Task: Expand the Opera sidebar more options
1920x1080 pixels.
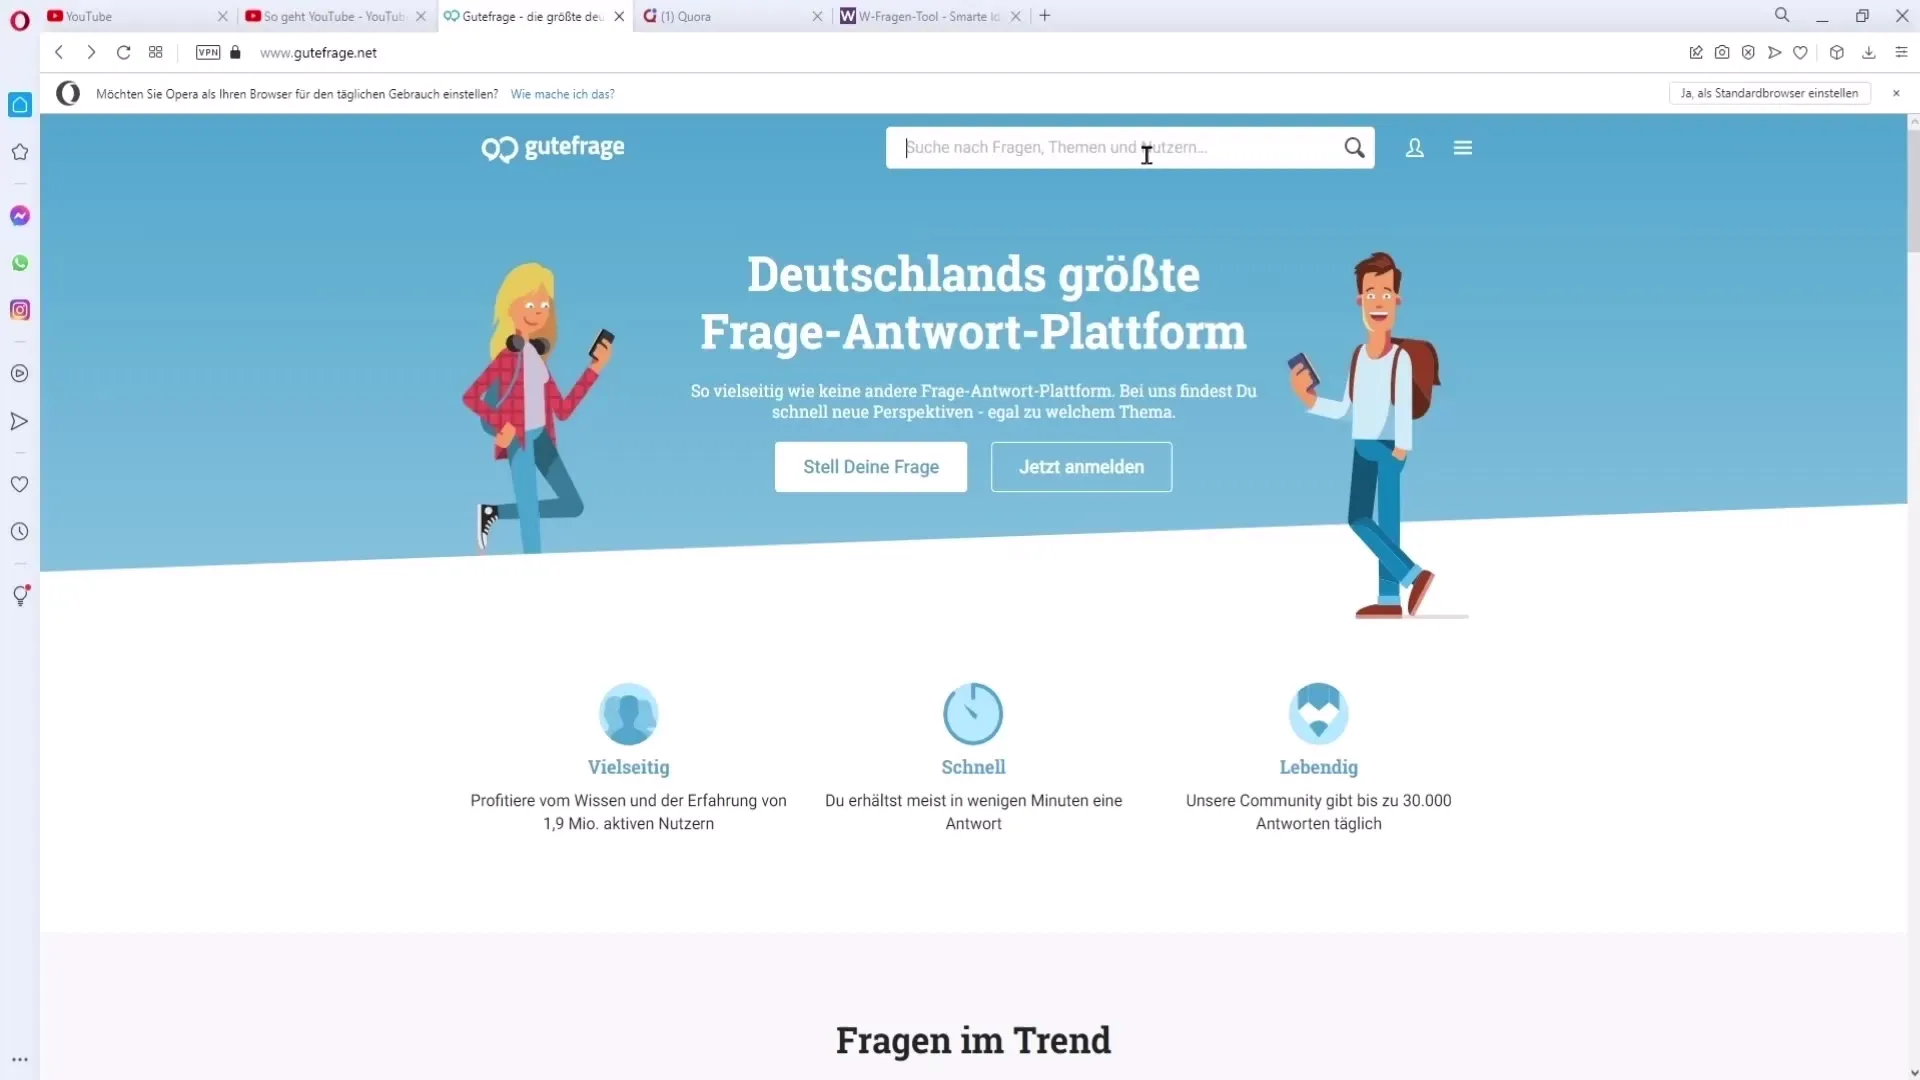Action: click(18, 1059)
